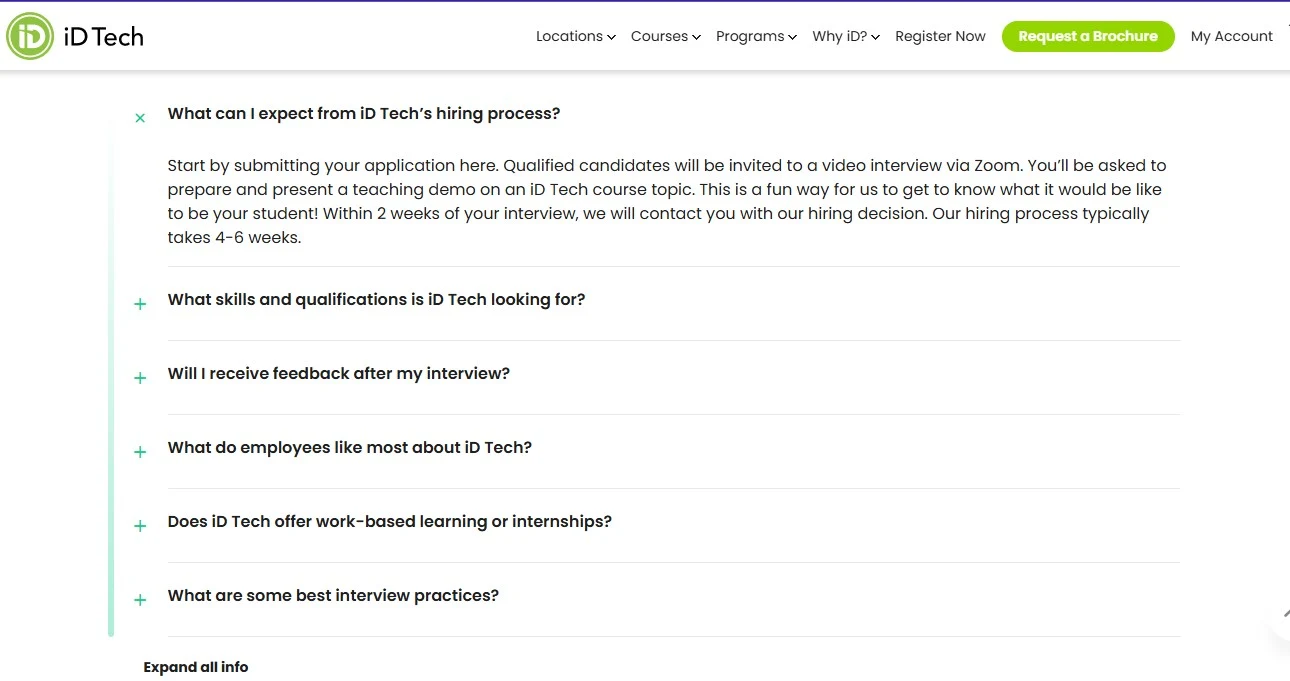The width and height of the screenshot is (1290, 681).
Task: Click the Request a Brochure button
Action: [1088, 36]
